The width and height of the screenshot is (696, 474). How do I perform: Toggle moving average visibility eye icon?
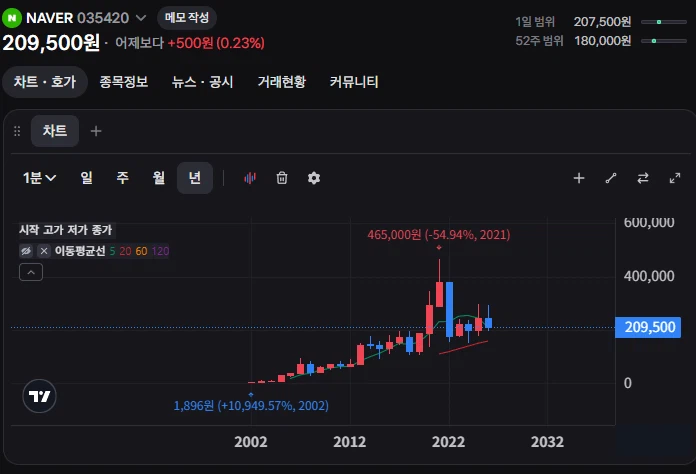point(26,251)
